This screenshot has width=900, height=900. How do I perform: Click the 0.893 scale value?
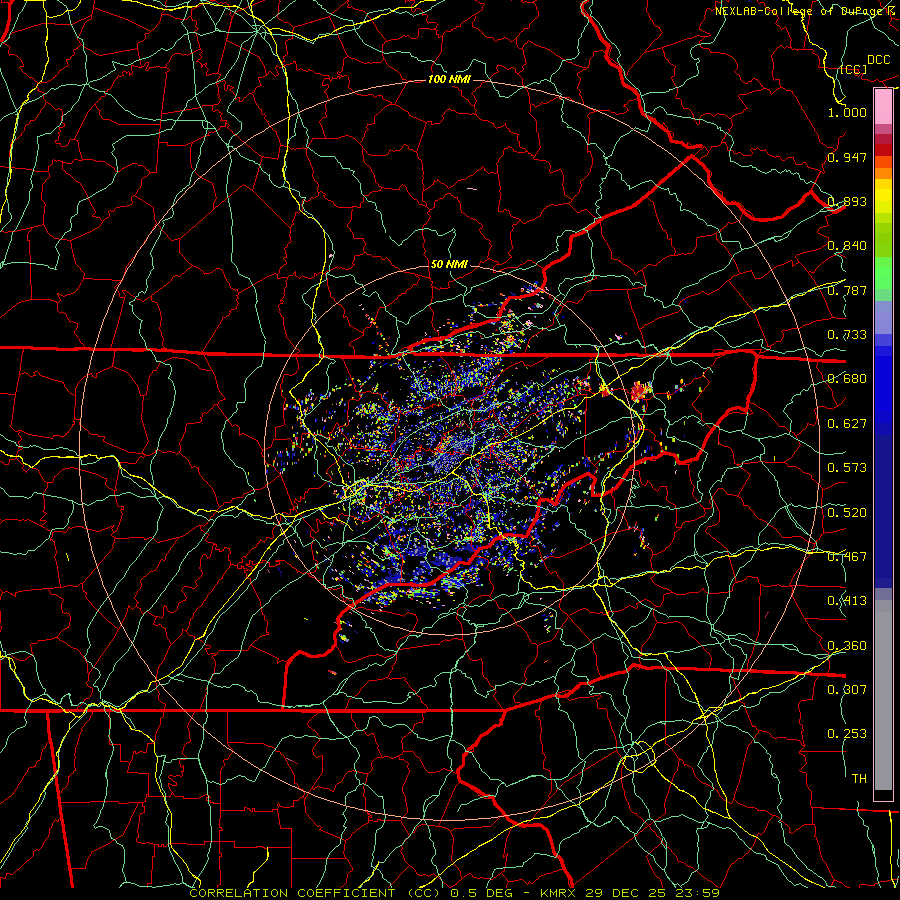[x=847, y=201]
